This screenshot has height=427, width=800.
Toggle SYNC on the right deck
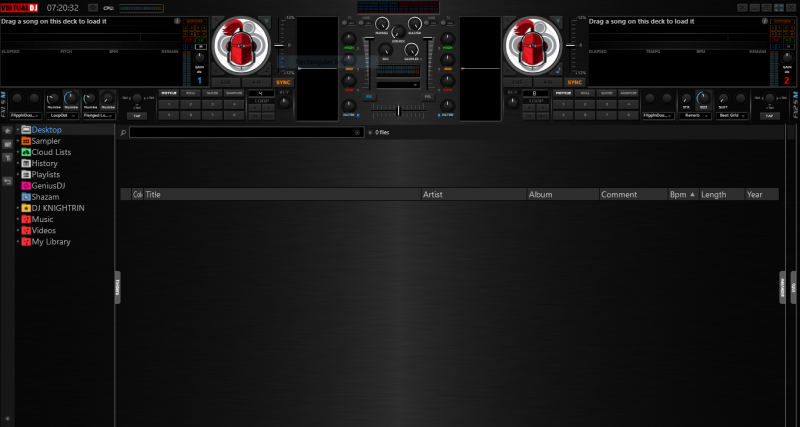[574, 82]
